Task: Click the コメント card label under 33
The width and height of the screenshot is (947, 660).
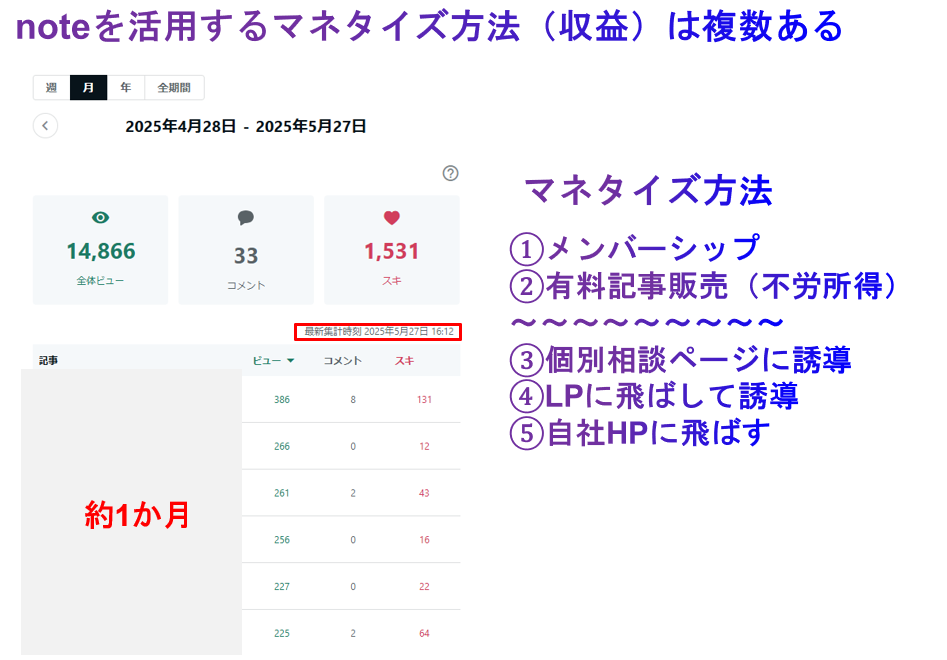Action: pyautogui.click(x=246, y=286)
